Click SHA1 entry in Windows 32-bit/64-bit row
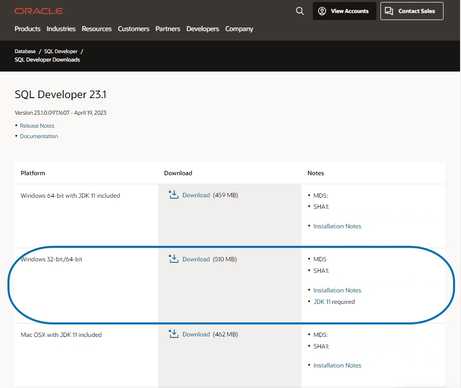This screenshot has width=461, height=388. pyautogui.click(x=321, y=270)
